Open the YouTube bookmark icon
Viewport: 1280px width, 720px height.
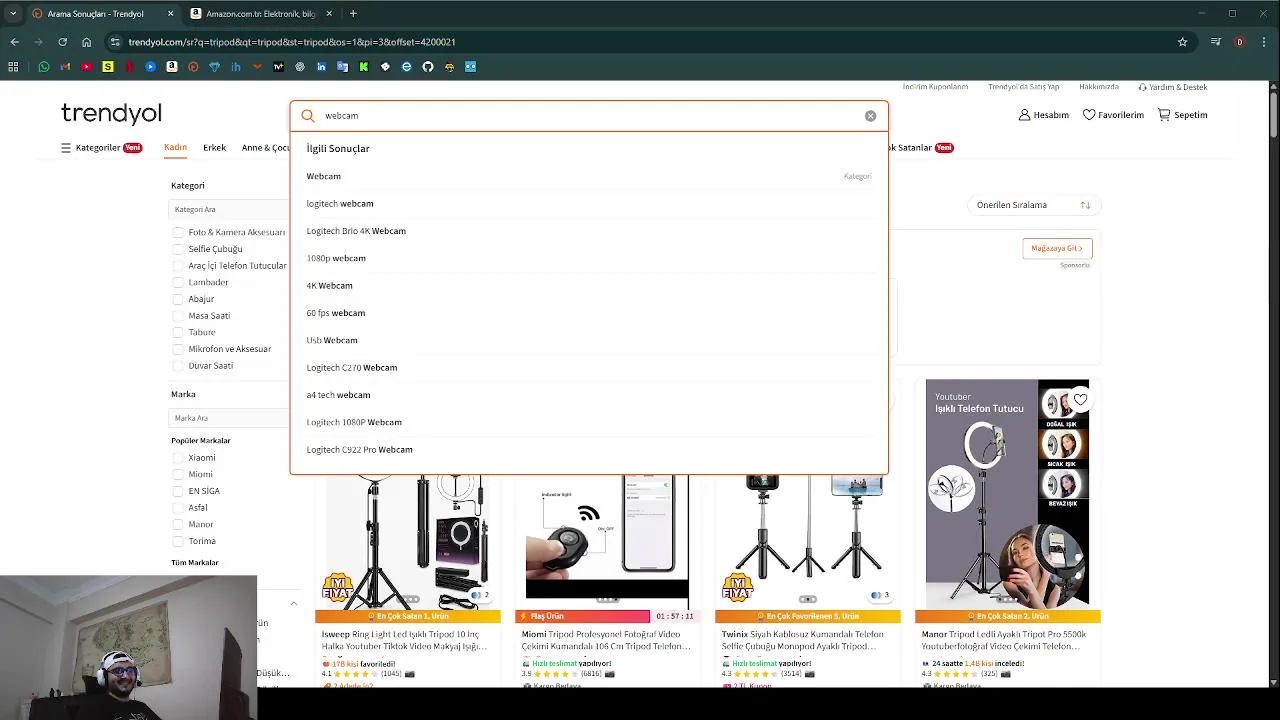tap(86, 67)
